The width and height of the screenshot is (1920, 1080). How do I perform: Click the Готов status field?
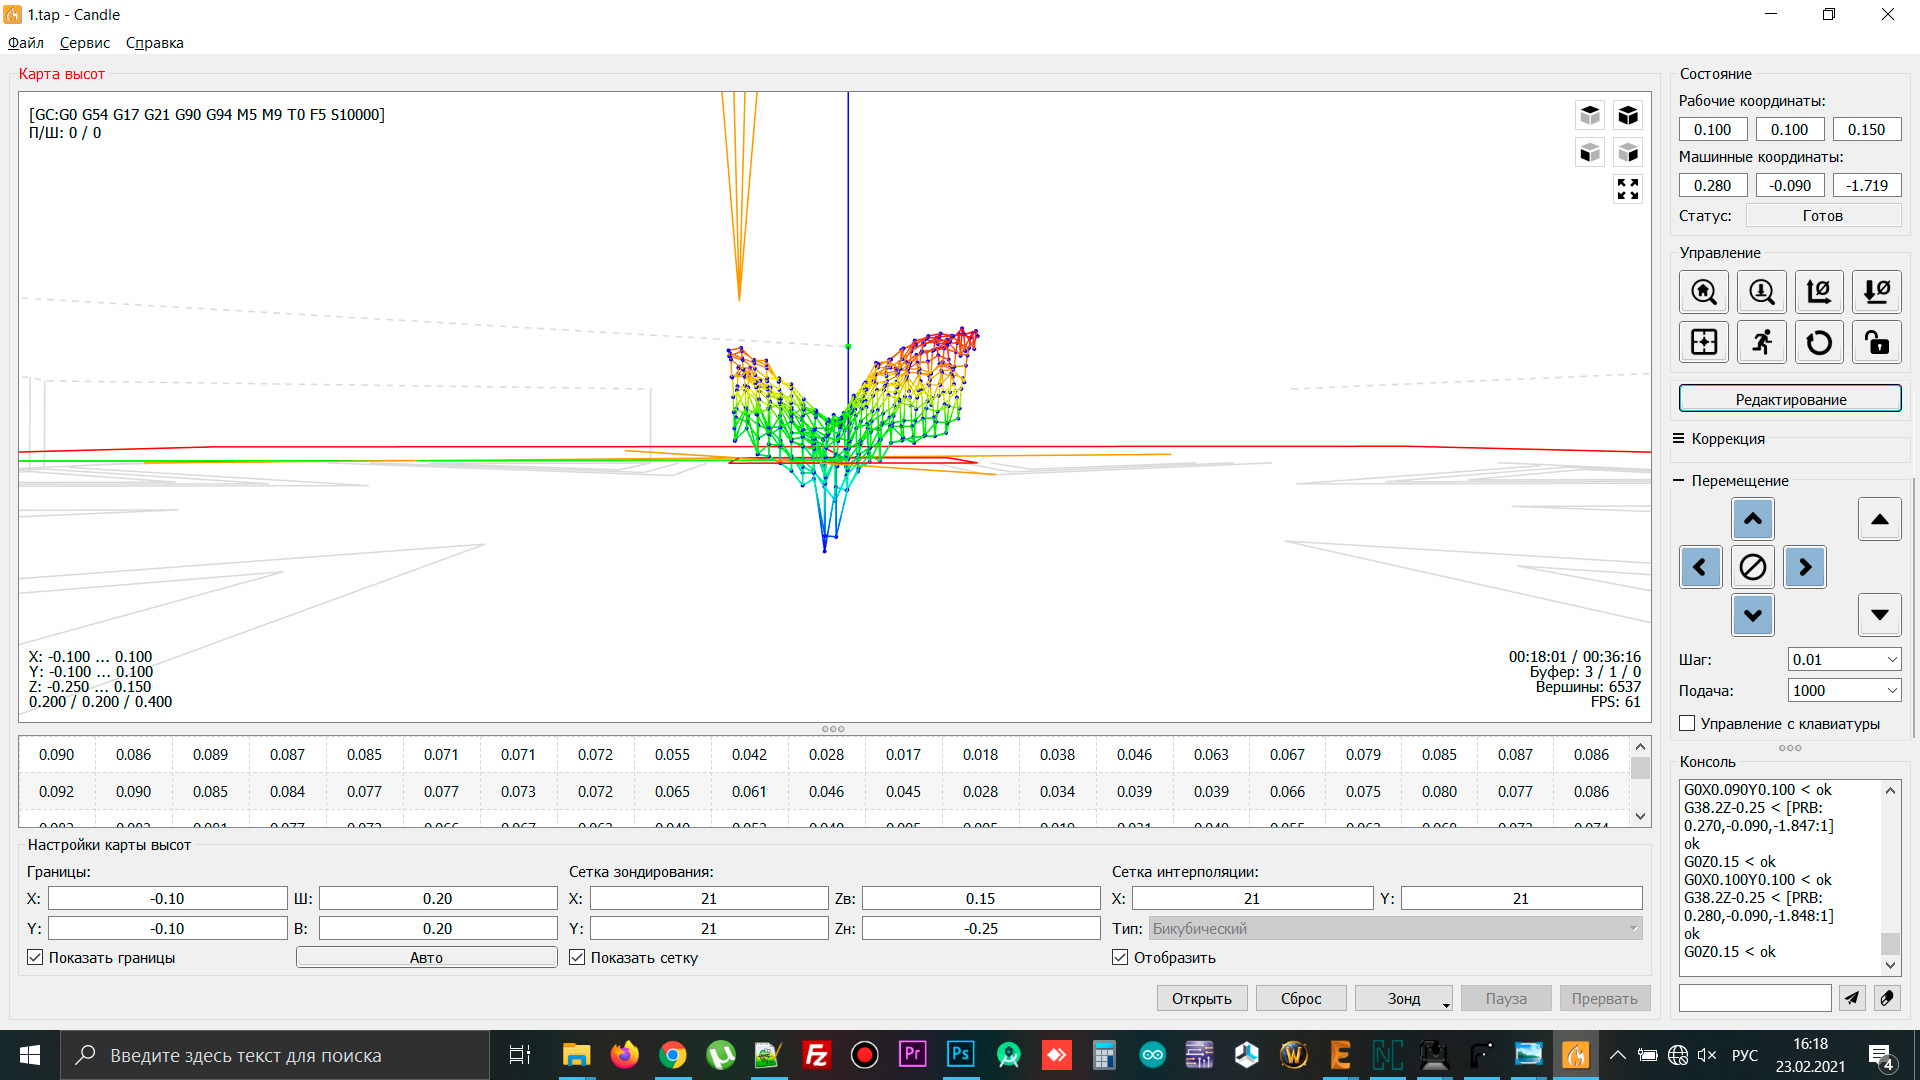(1823, 216)
